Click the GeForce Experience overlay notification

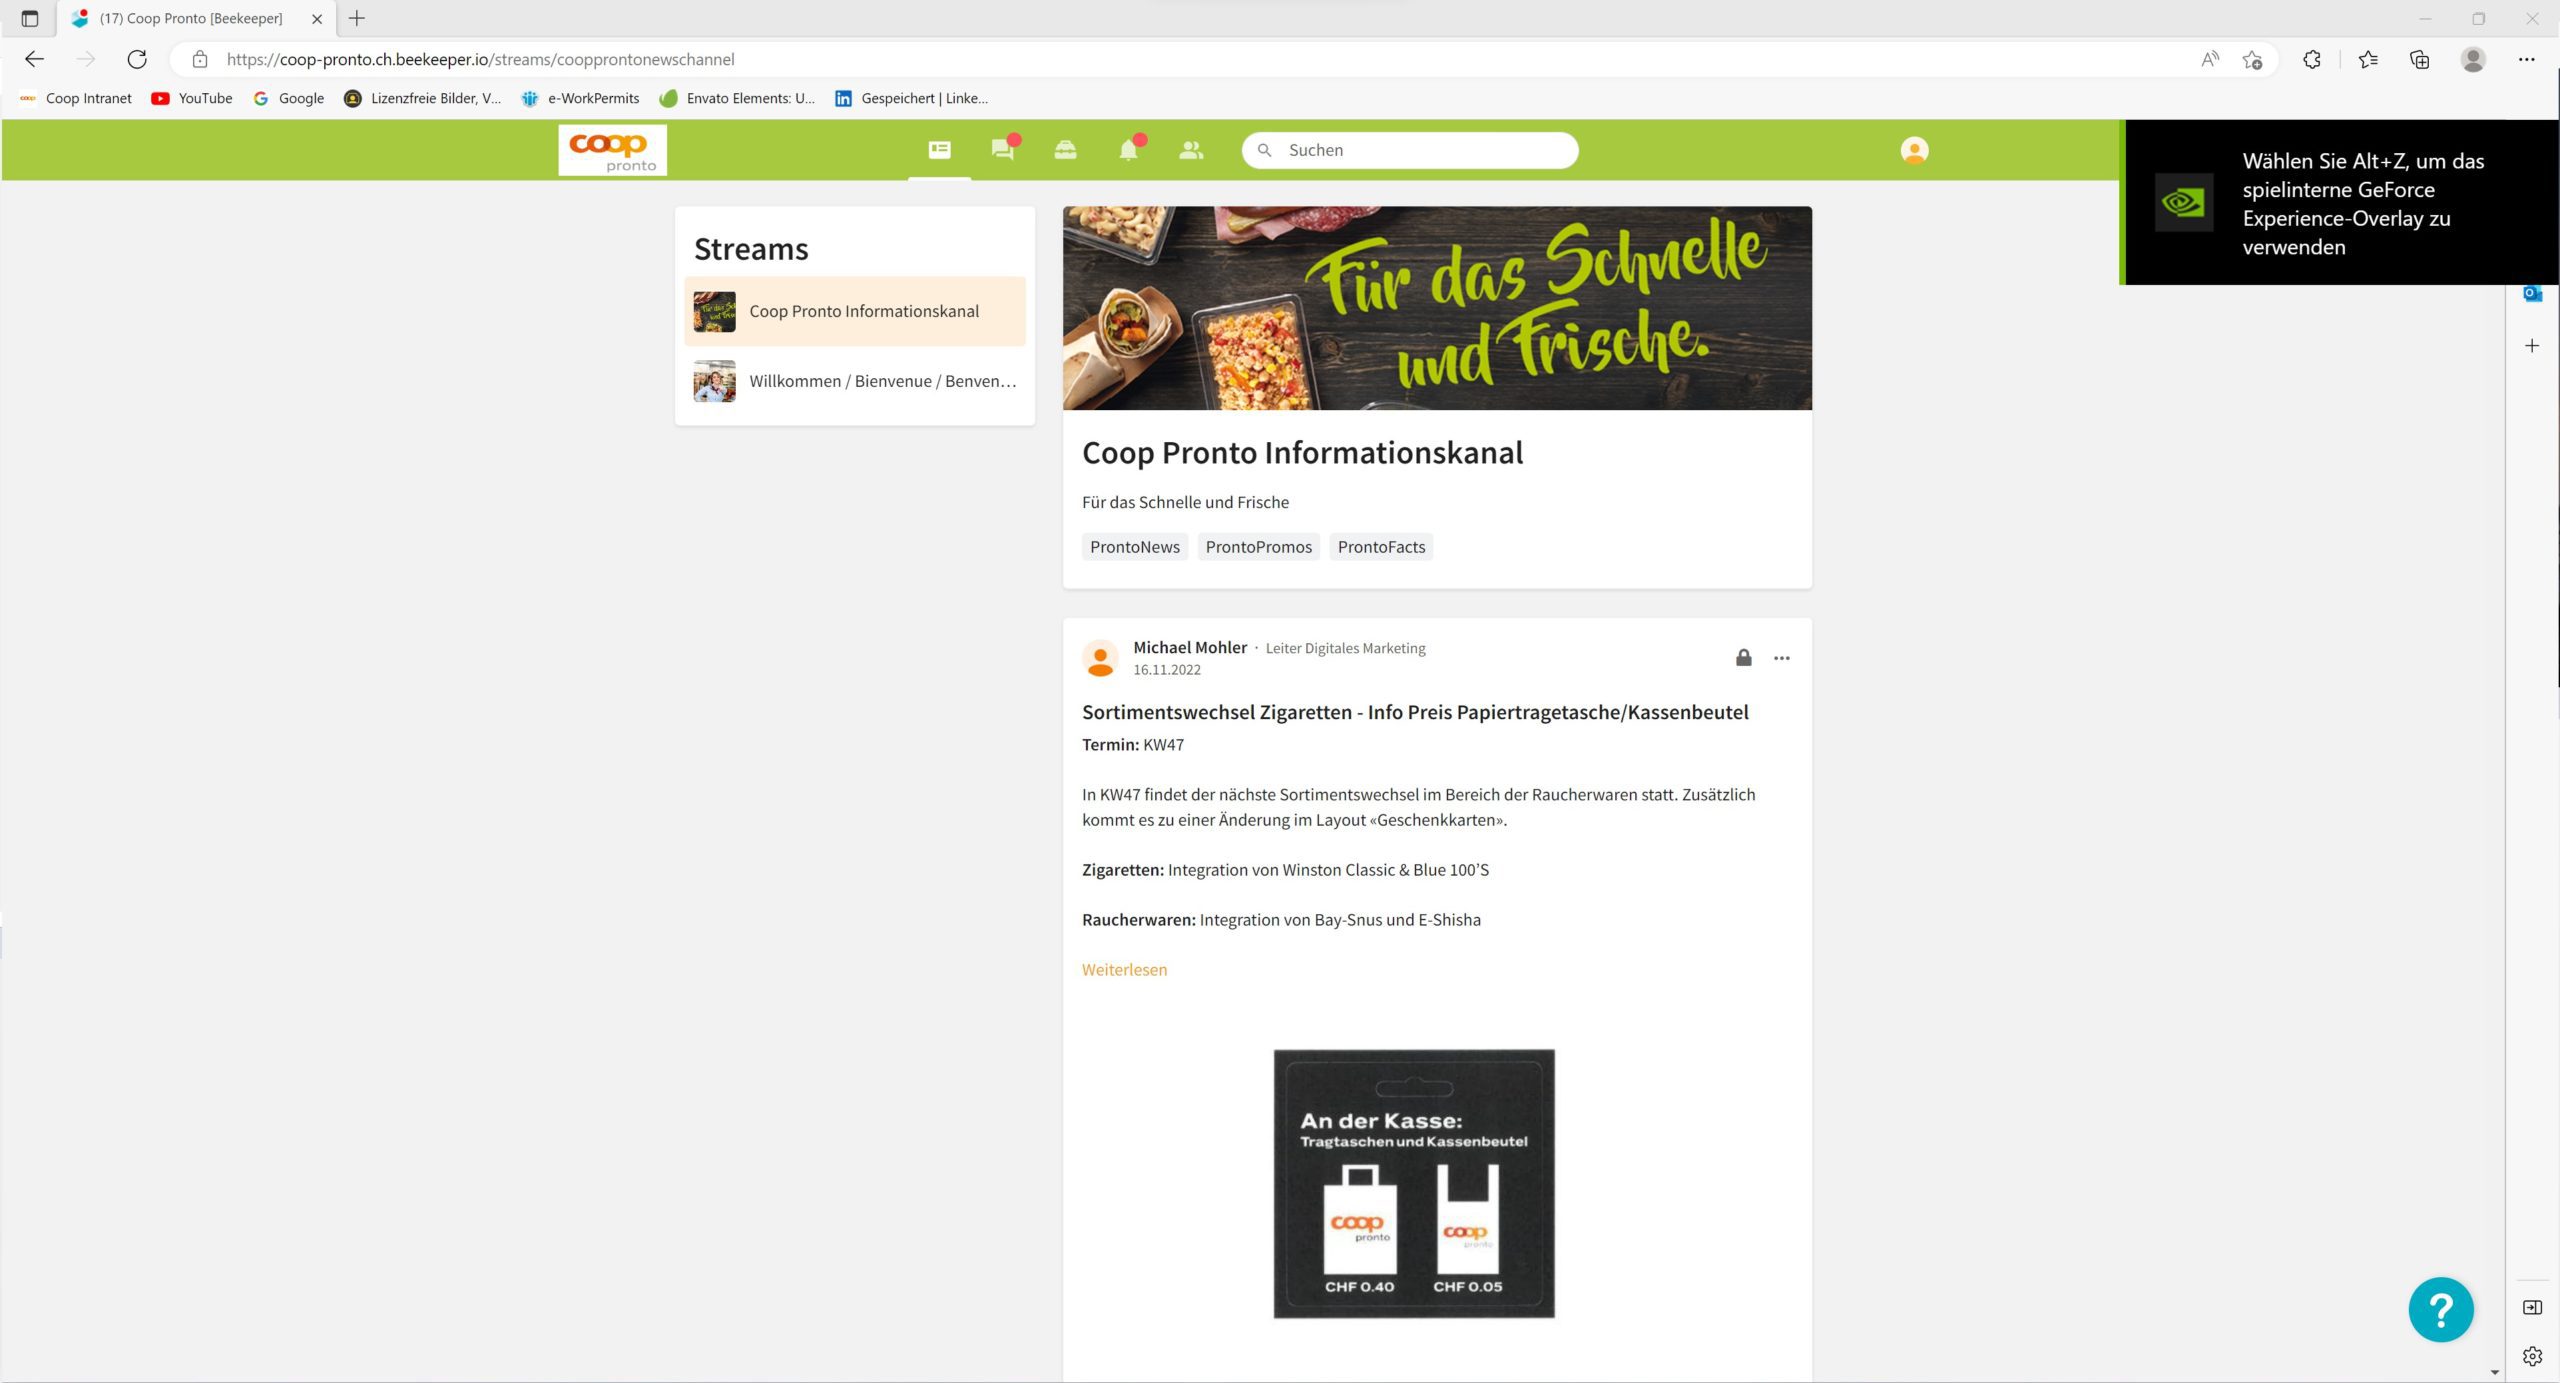(2340, 203)
